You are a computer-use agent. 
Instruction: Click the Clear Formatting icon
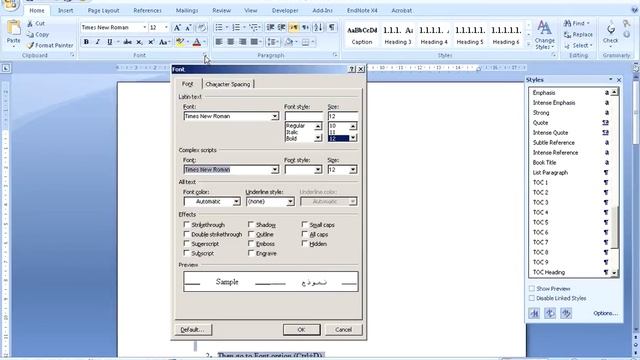point(201,28)
